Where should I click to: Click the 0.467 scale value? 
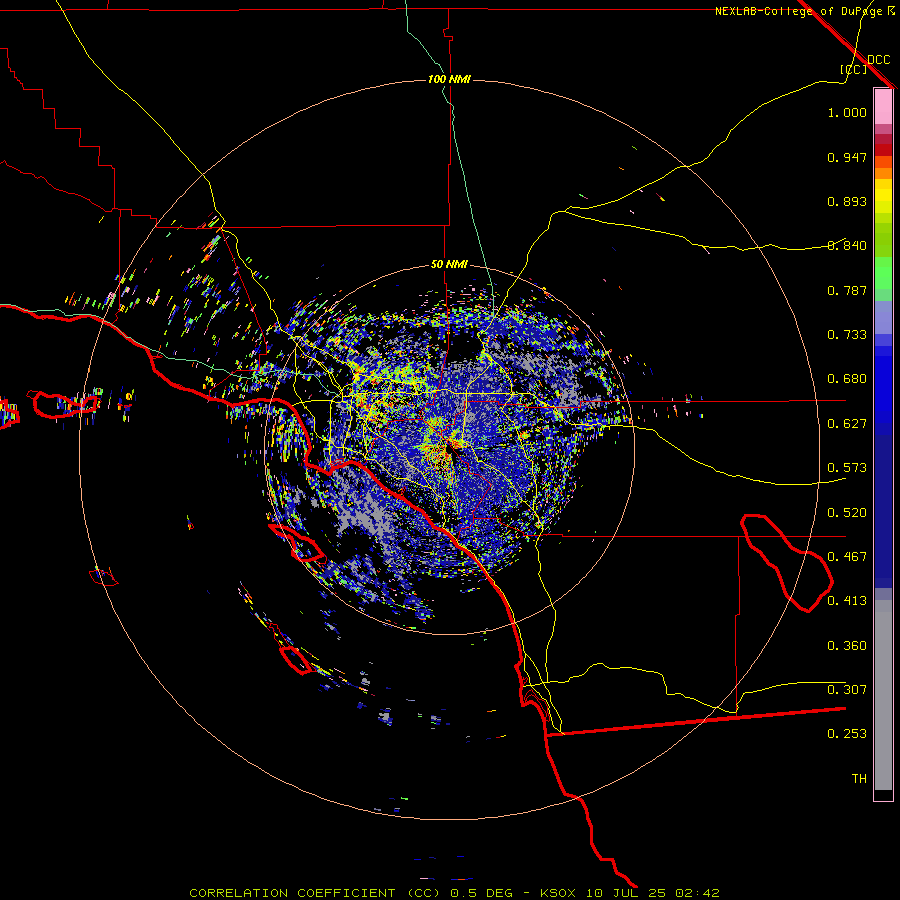pyautogui.click(x=847, y=557)
